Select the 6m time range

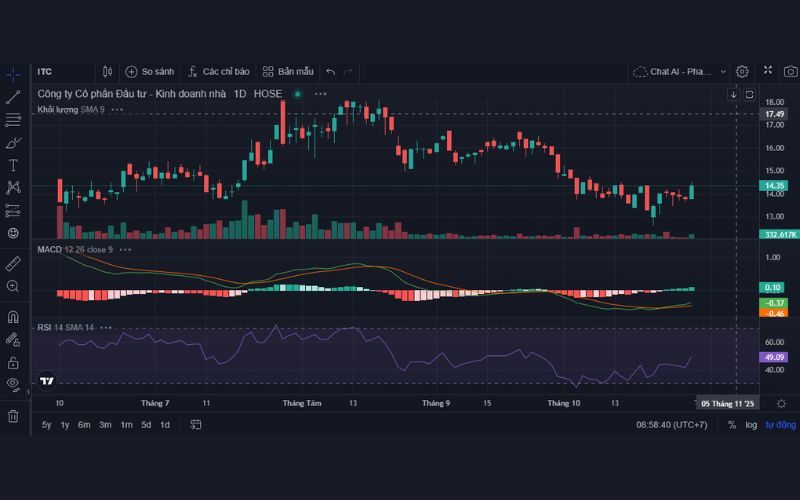(x=84, y=425)
